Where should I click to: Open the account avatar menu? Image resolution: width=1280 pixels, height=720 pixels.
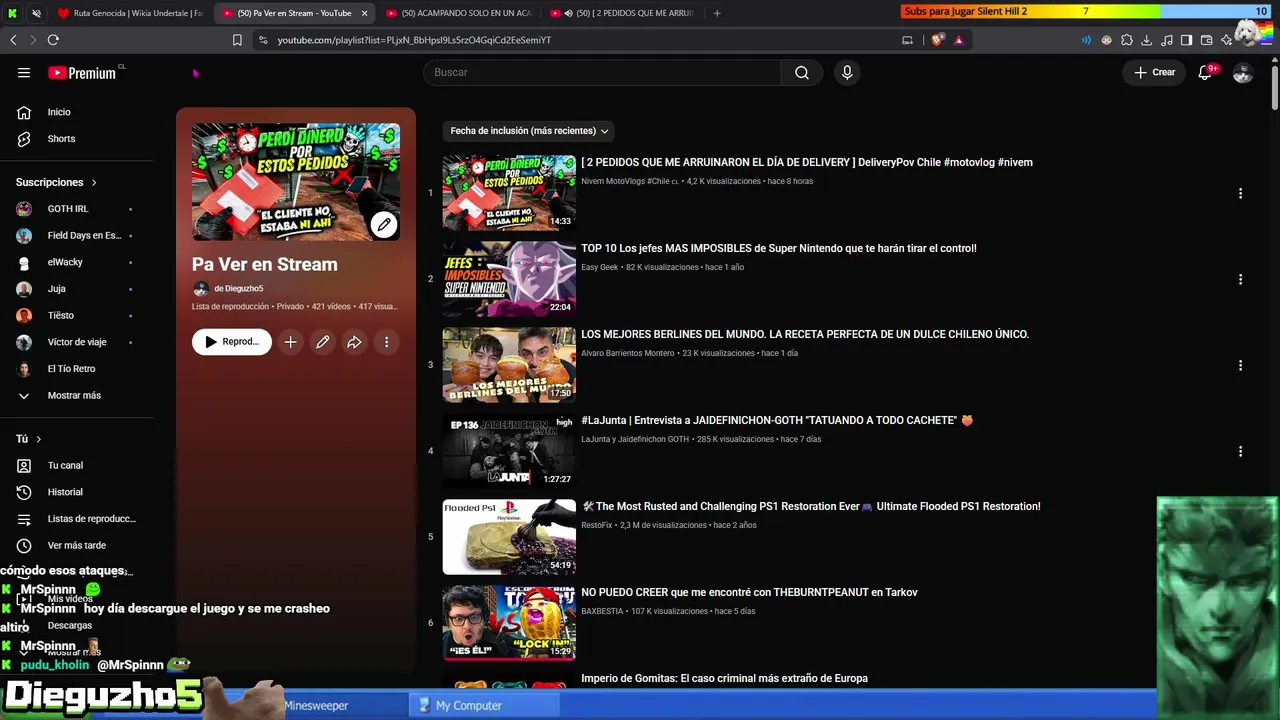pos(1243,73)
